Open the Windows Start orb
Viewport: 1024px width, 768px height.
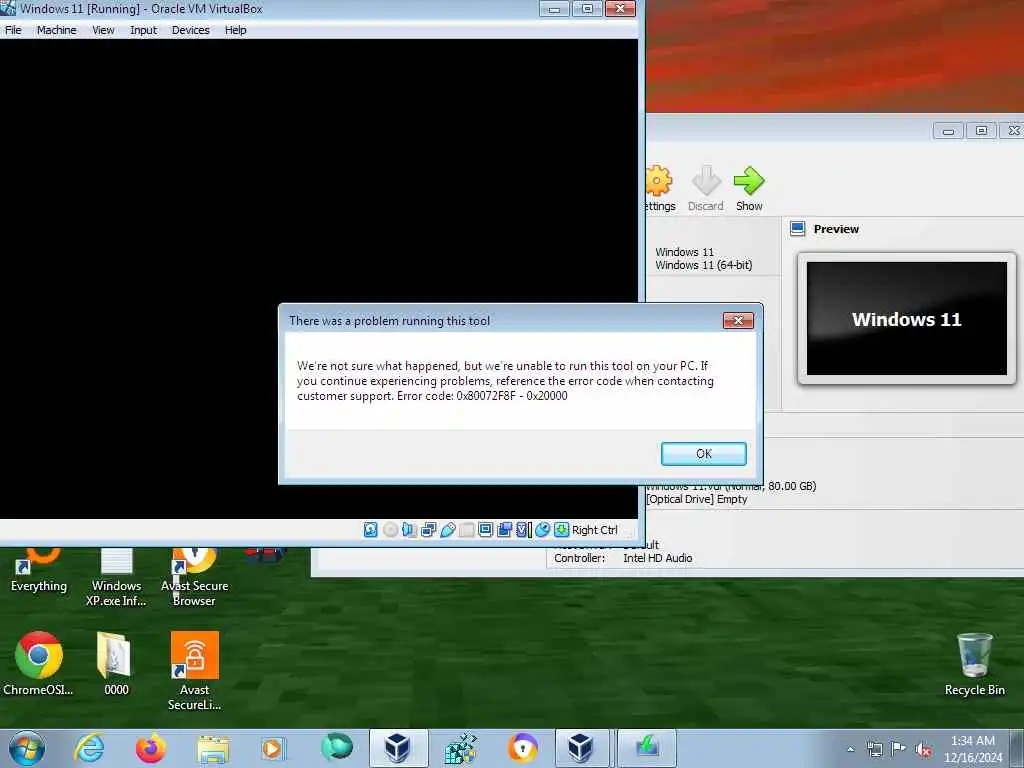(x=27, y=748)
